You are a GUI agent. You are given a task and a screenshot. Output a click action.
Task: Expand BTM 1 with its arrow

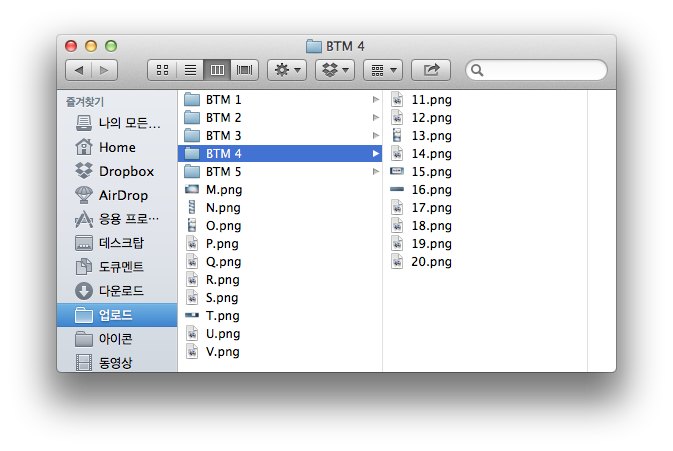coord(376,100)
